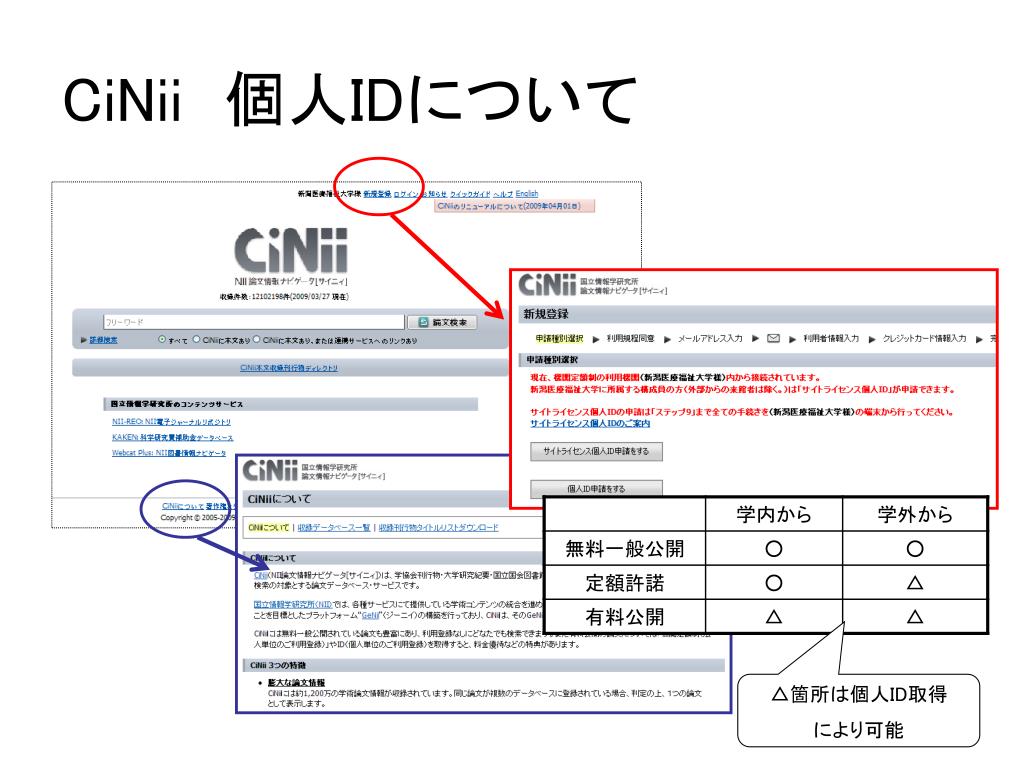Select the クレジットカード情報入力 step

pyautogui.click(x=924, y=338)
